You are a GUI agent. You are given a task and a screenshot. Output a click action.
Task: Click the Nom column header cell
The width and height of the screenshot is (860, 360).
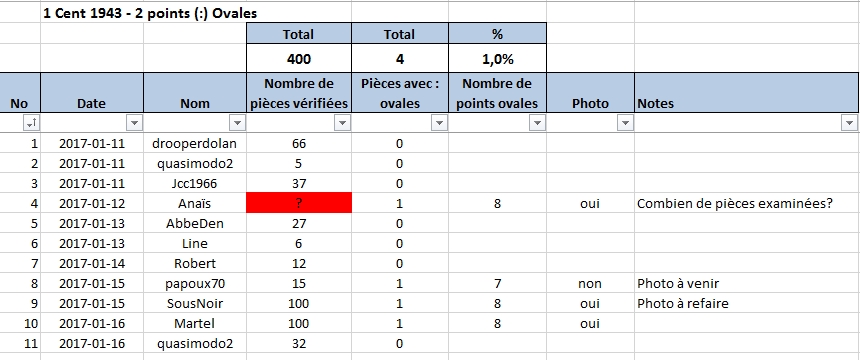[x=195, y=93]
